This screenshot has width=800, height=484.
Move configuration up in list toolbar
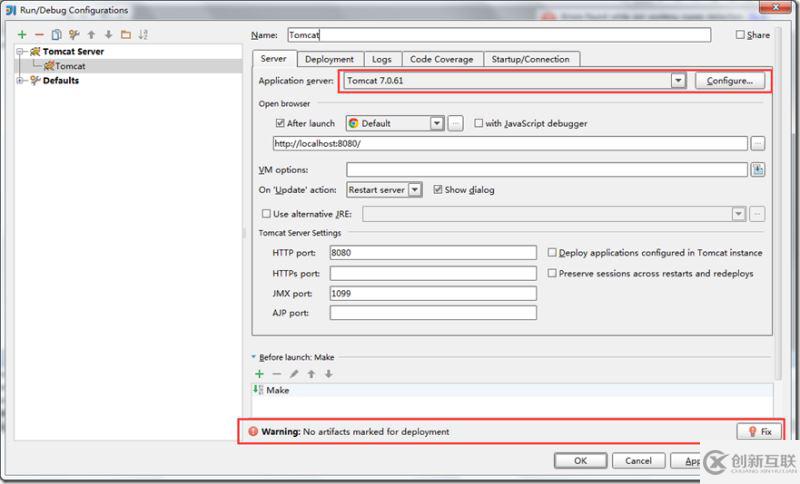coord(91,34)
